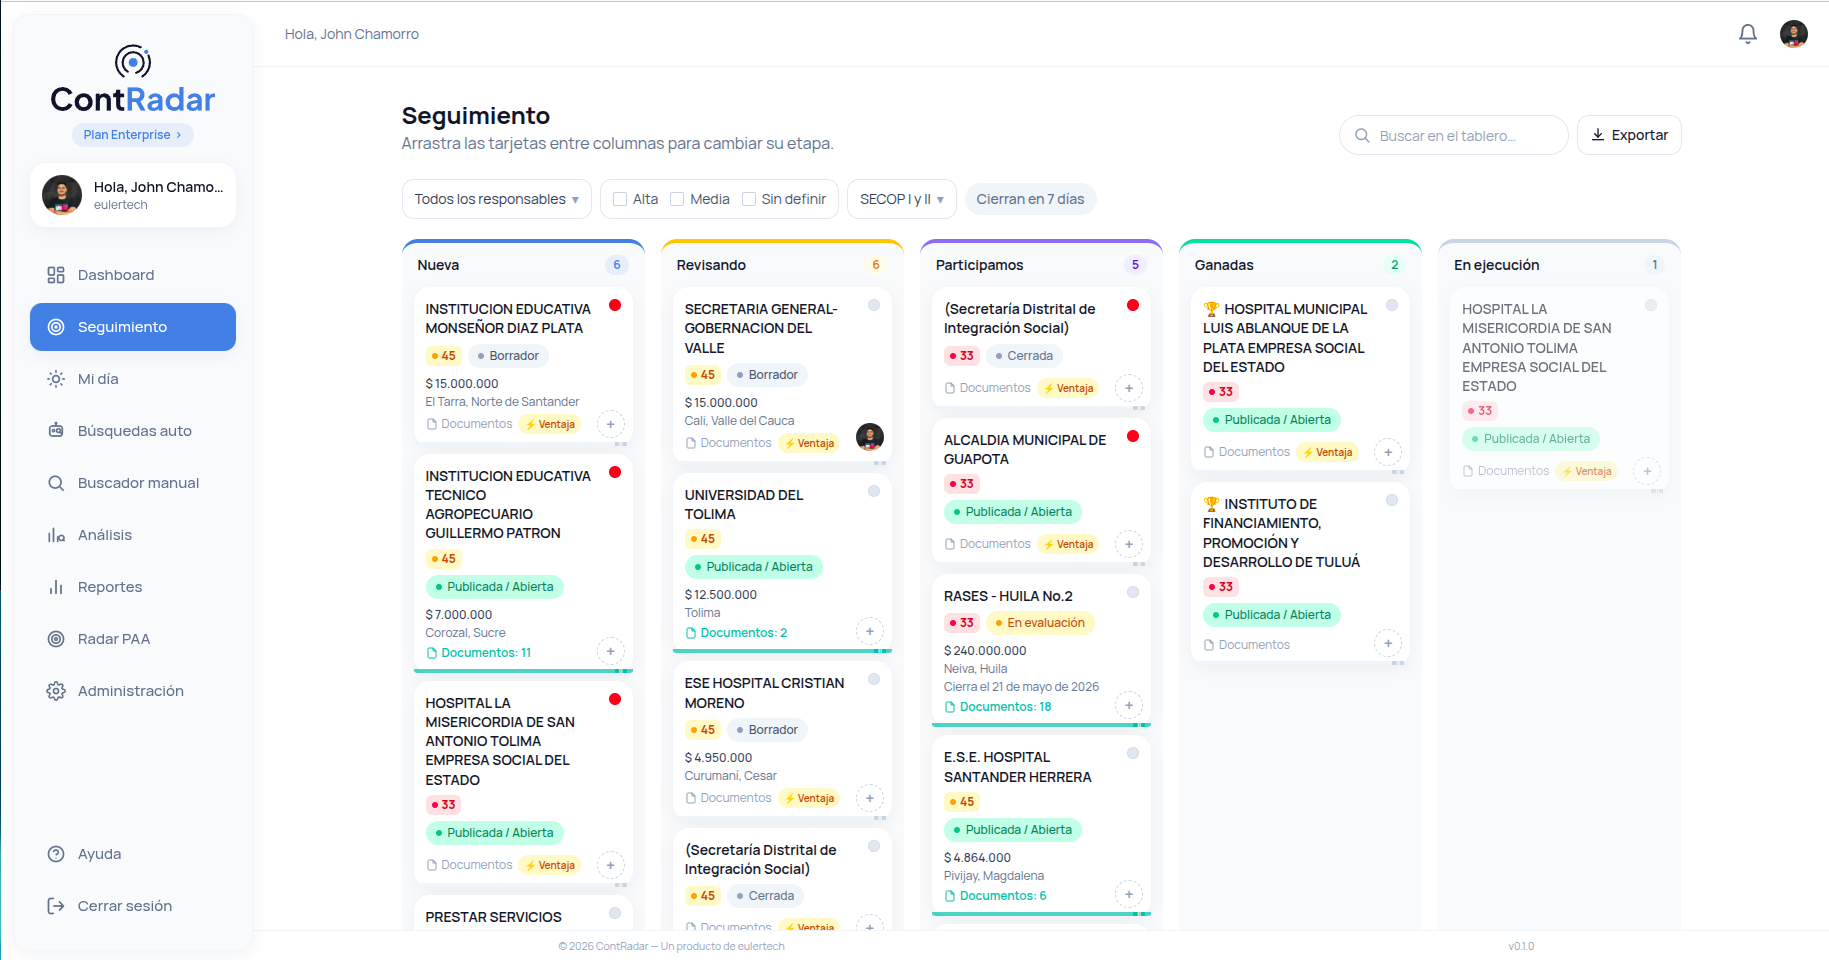Click plus button on GUILLERMO PATRON card

611,651
